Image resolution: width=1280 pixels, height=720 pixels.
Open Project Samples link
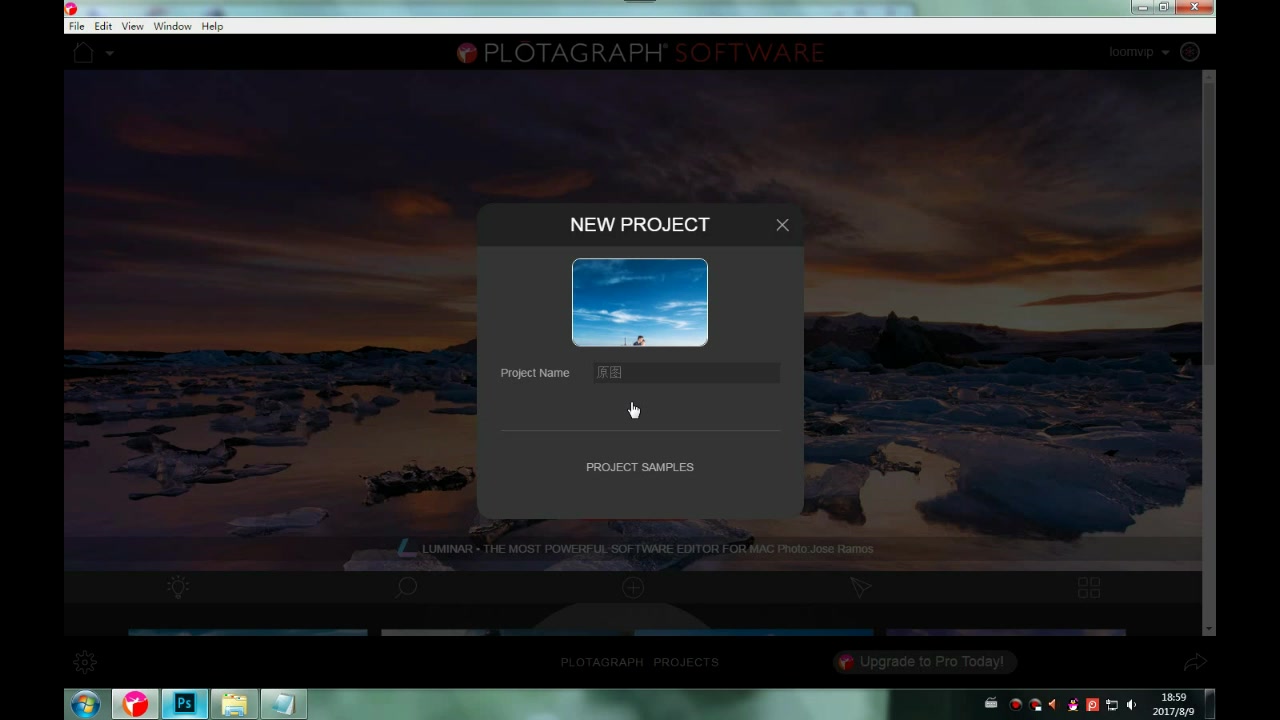(x=640, y=467)
